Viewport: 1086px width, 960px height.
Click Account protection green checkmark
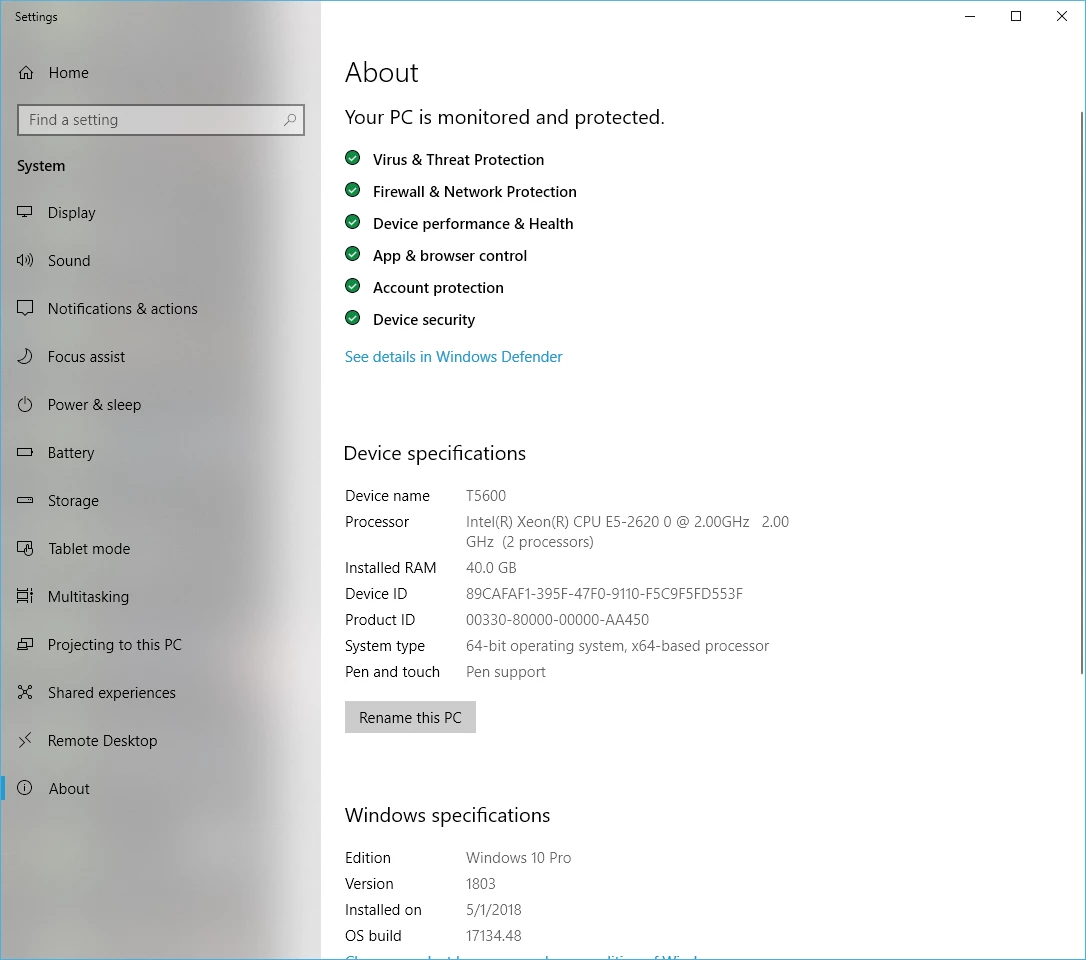[x=353, y=286]
